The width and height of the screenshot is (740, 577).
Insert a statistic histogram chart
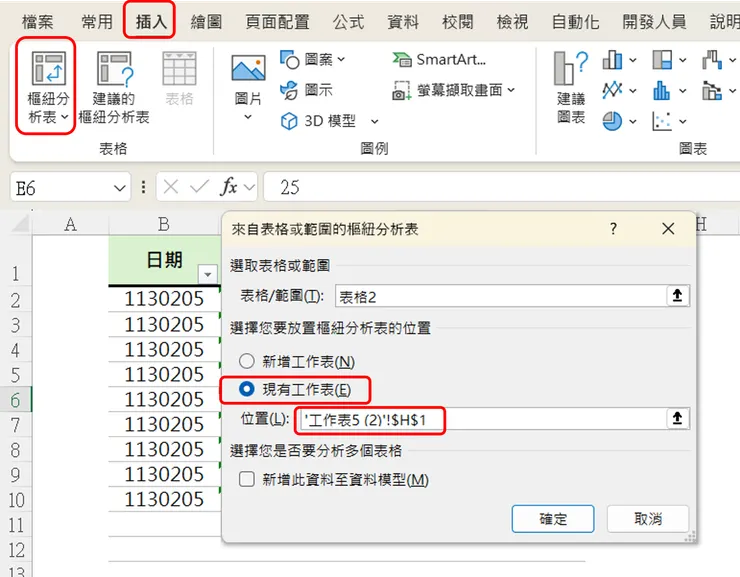point(662,90)
